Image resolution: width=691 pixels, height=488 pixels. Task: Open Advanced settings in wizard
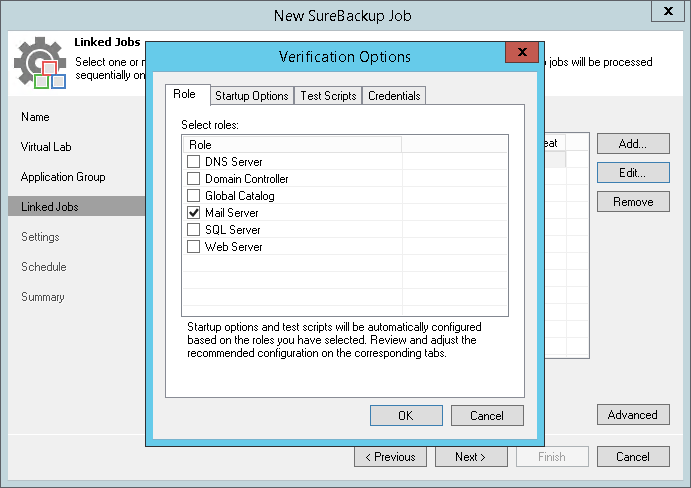click(633, 415)
